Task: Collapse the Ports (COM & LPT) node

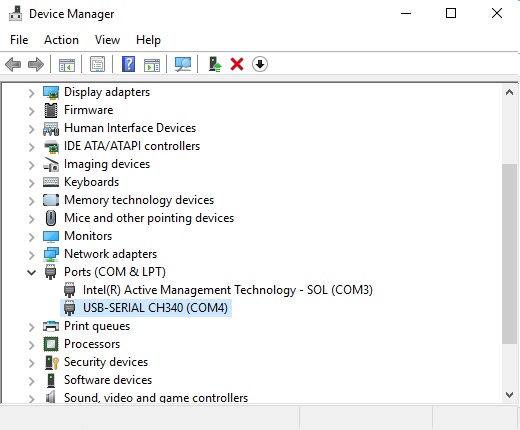Action: click(x=31, y=272)
